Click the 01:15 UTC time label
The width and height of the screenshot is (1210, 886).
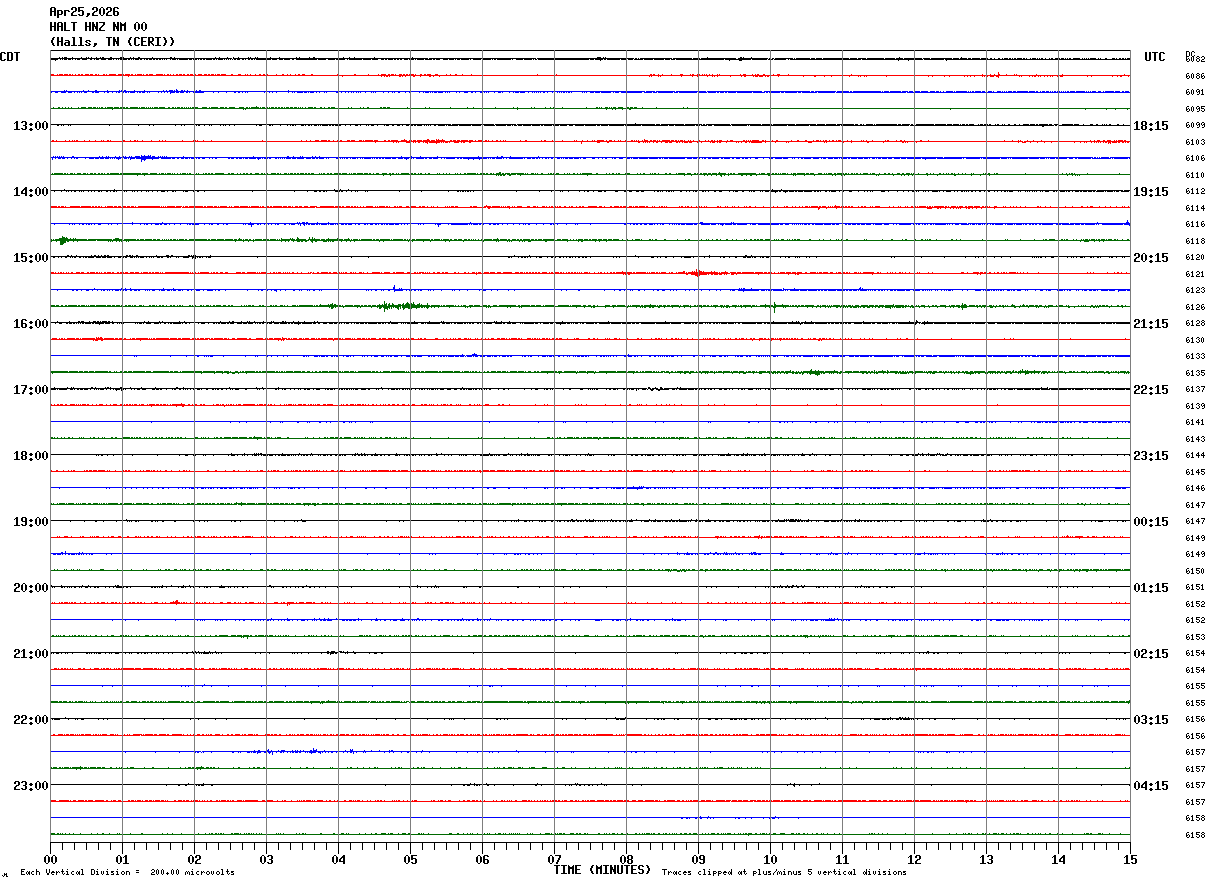pyautogui.click(x=1151, y=588)
